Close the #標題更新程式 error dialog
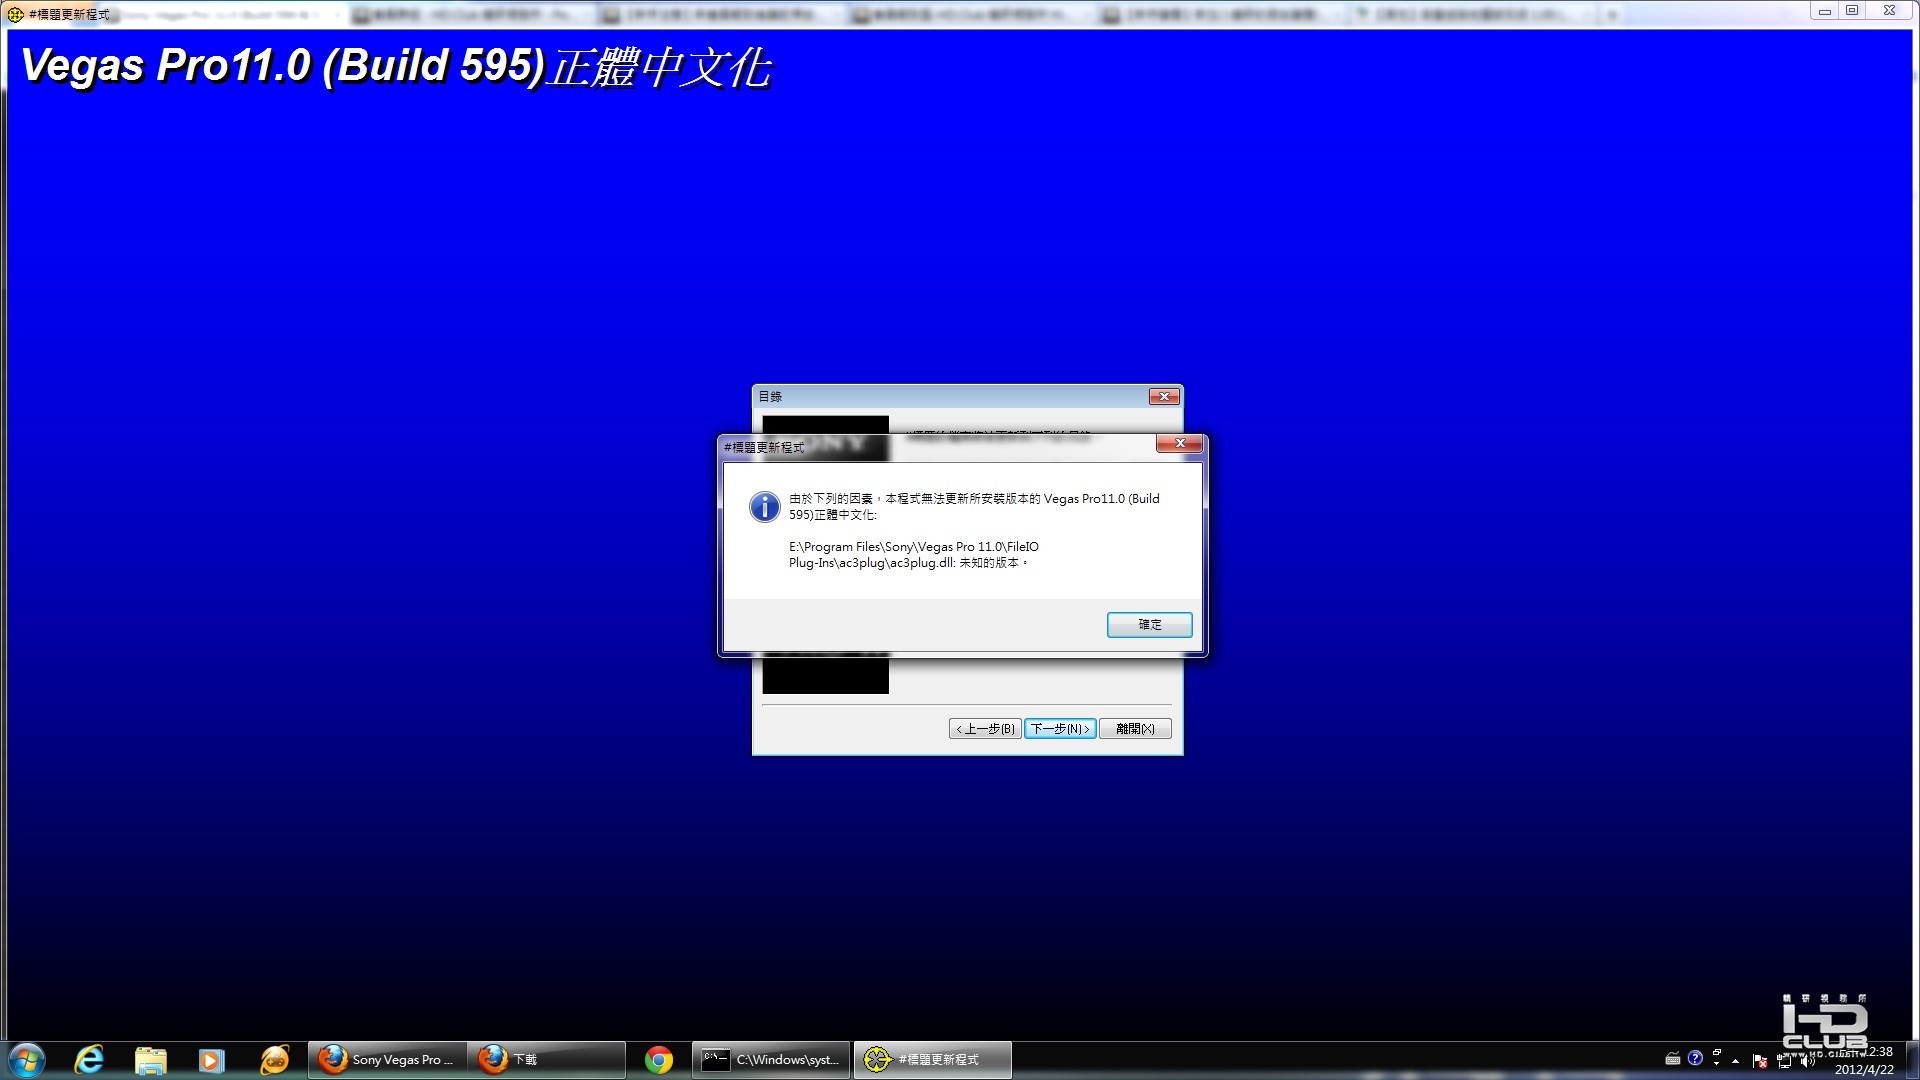Viewport: 1920px width, 1080px height. [1179, 443]
